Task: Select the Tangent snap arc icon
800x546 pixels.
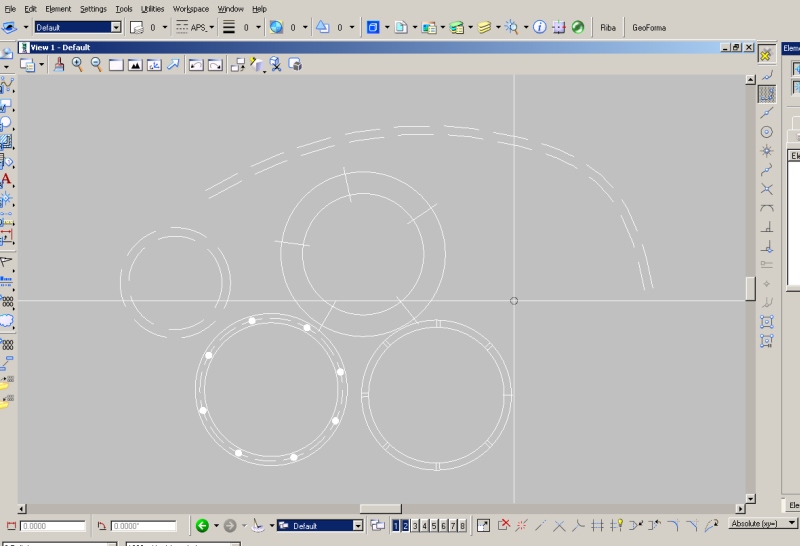Action: (766, 208)
